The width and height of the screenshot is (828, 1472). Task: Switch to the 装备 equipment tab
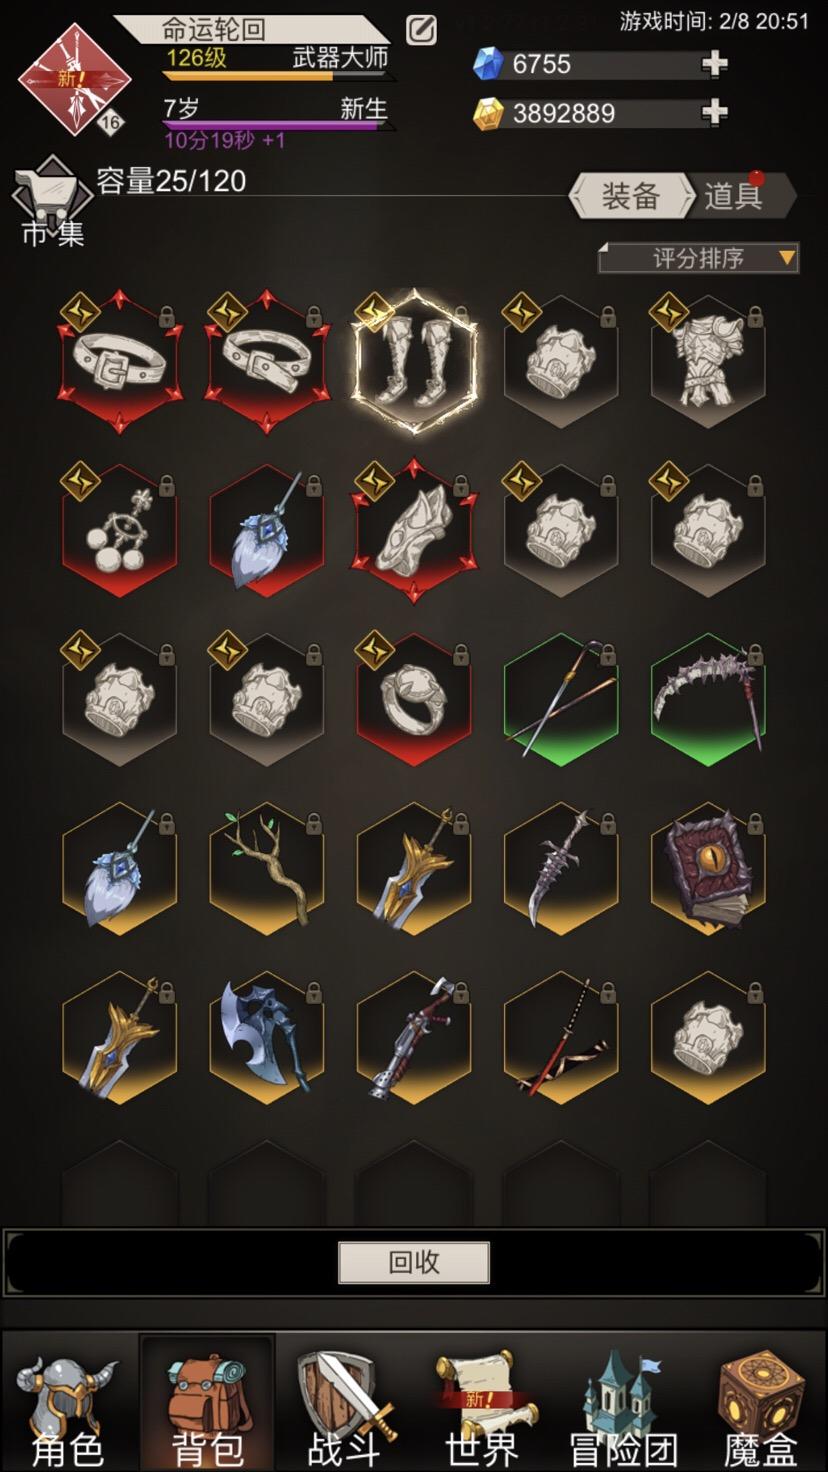[x=630, y=196]
